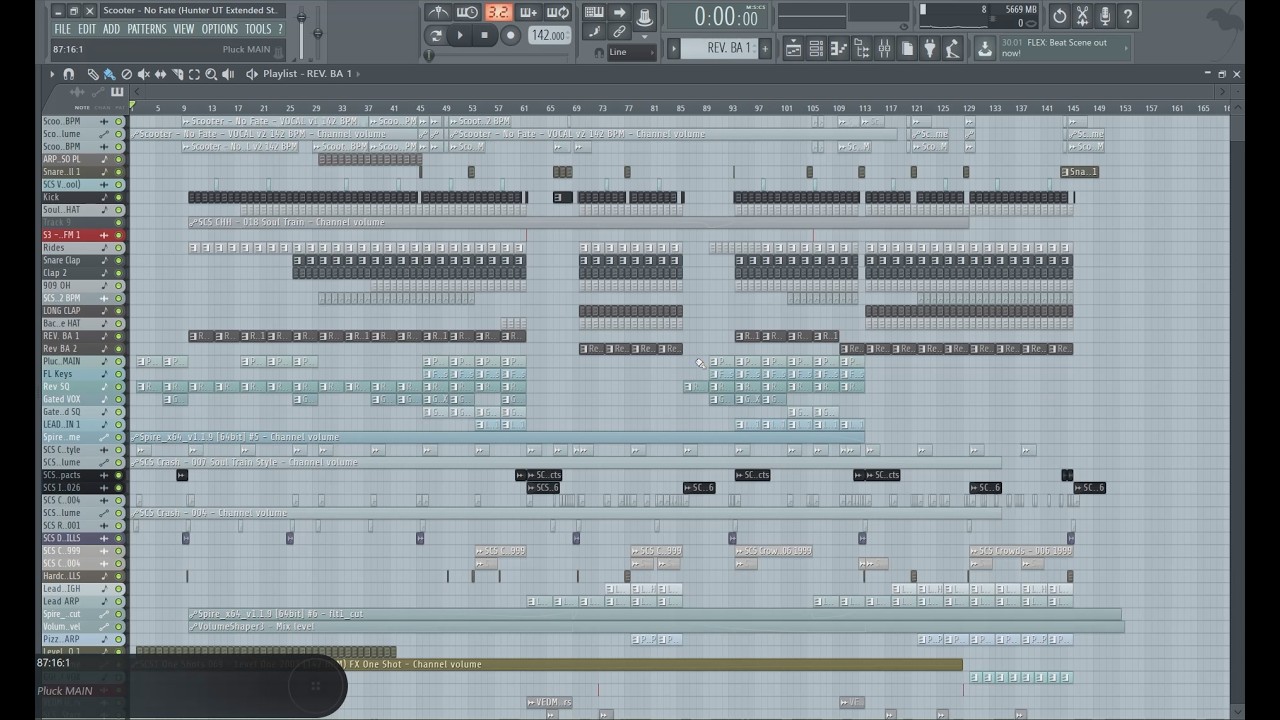Select the Playback speaker tool

[228, 74]
